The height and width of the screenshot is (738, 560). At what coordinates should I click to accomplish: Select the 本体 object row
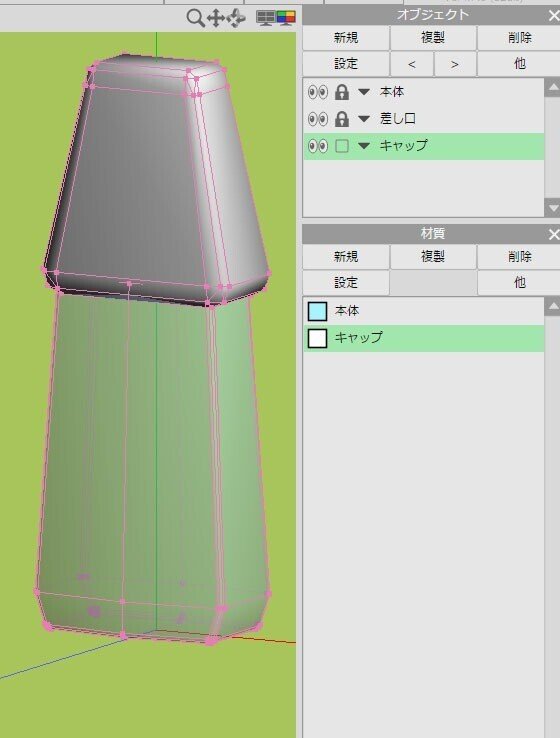coord(424,92)
